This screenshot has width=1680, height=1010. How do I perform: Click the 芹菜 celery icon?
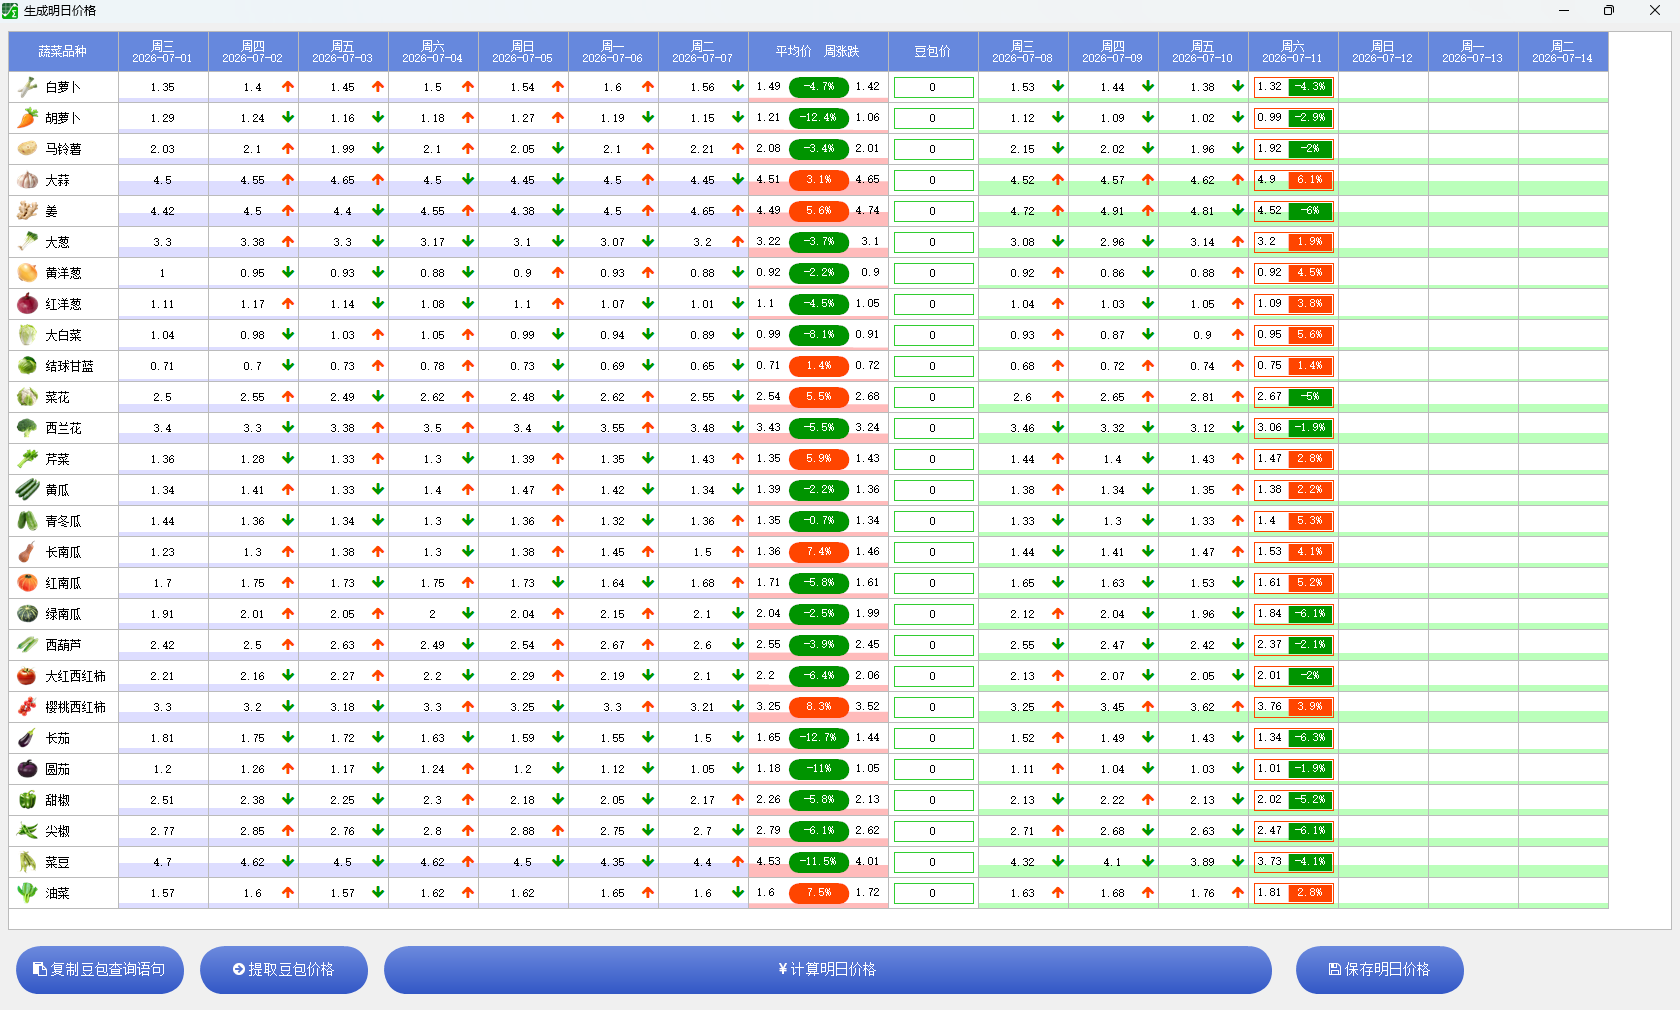27,459
